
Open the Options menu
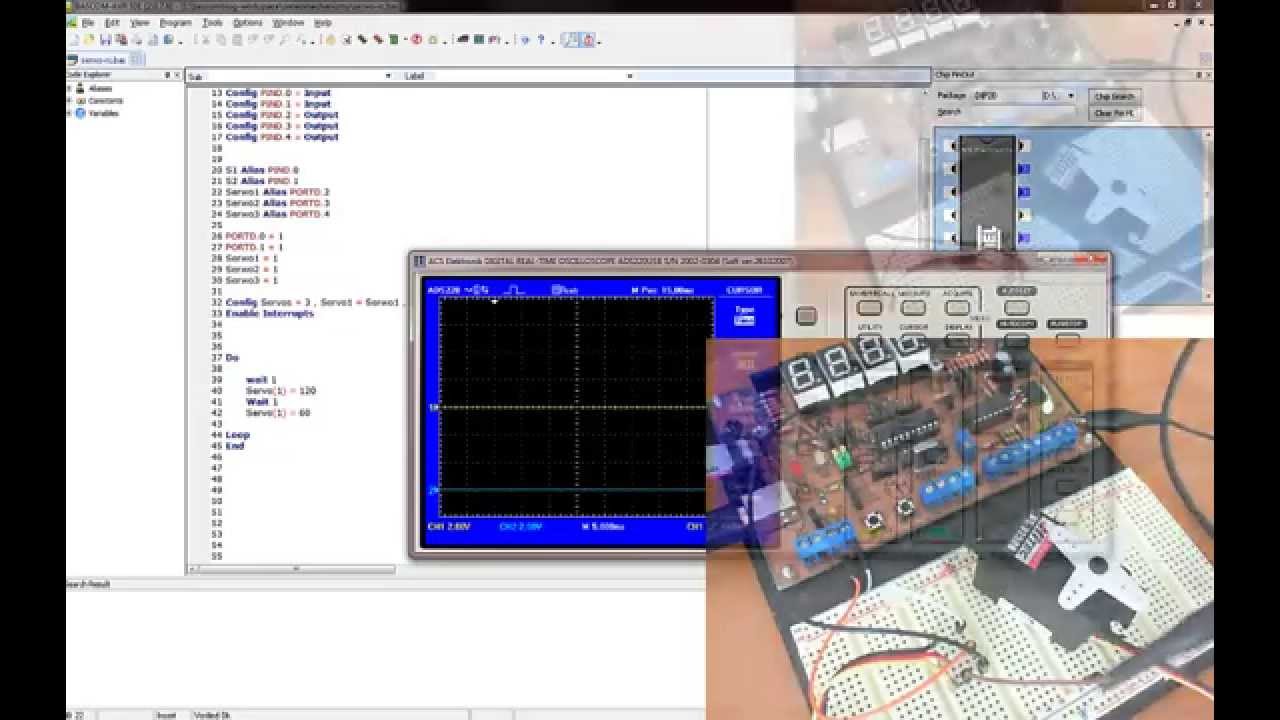(247, 22)
